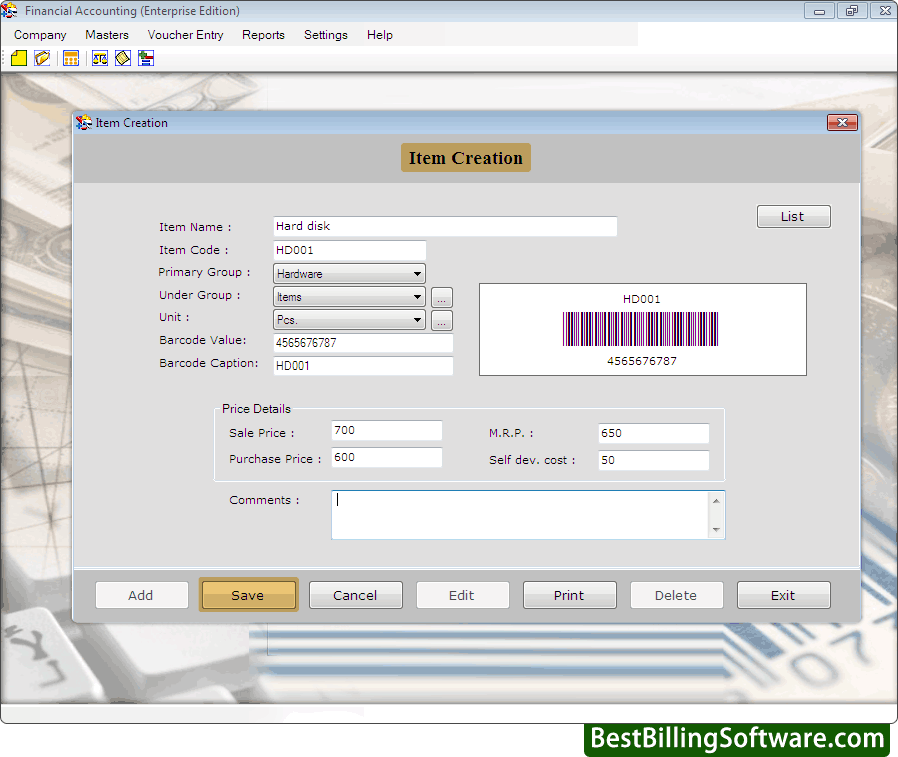Restore down the main application window
This screenshot has height=757, width=898.
point(852,11)
